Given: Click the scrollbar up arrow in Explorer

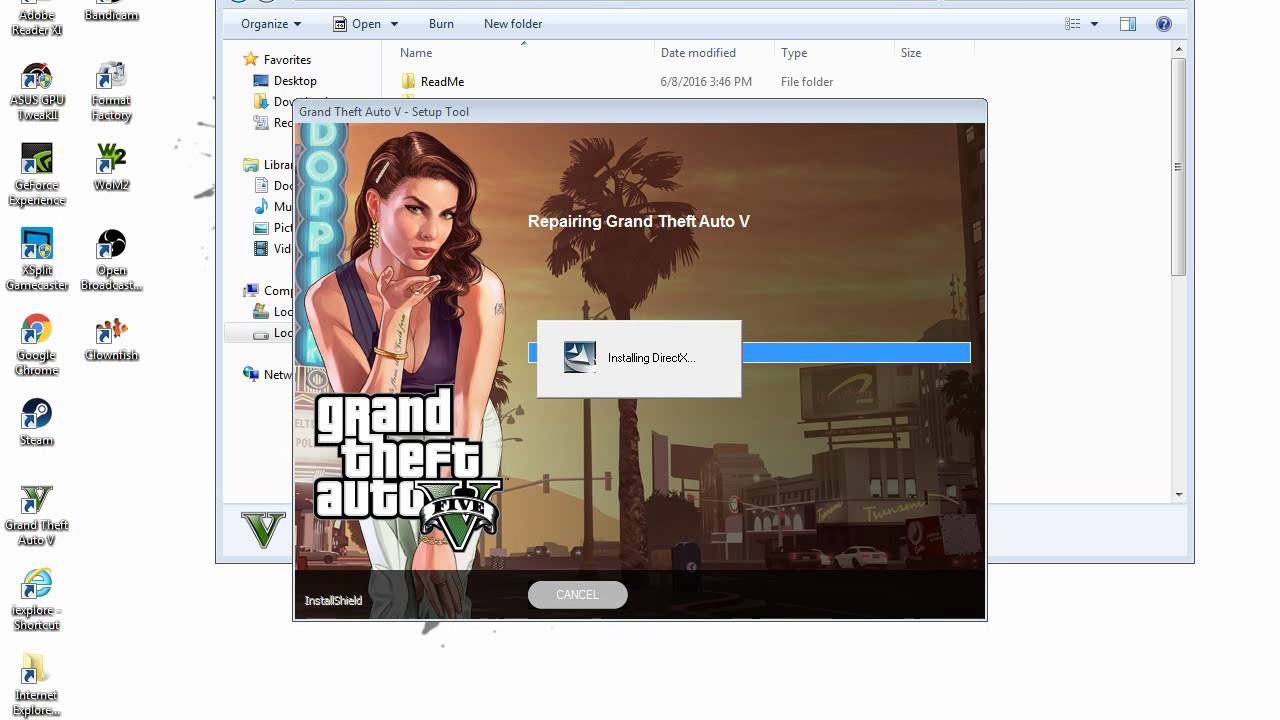Looking at the screenshot, I should (x=1179, y=50).
